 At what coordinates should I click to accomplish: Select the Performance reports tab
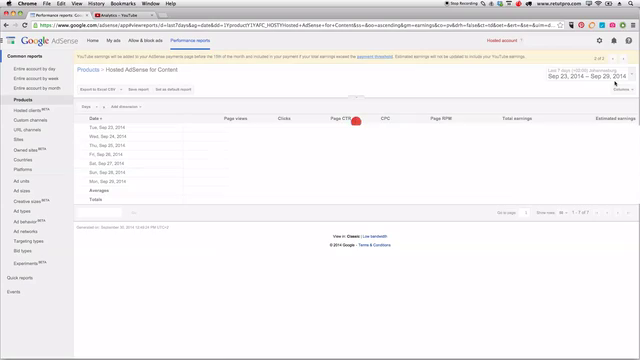point(190,40)
